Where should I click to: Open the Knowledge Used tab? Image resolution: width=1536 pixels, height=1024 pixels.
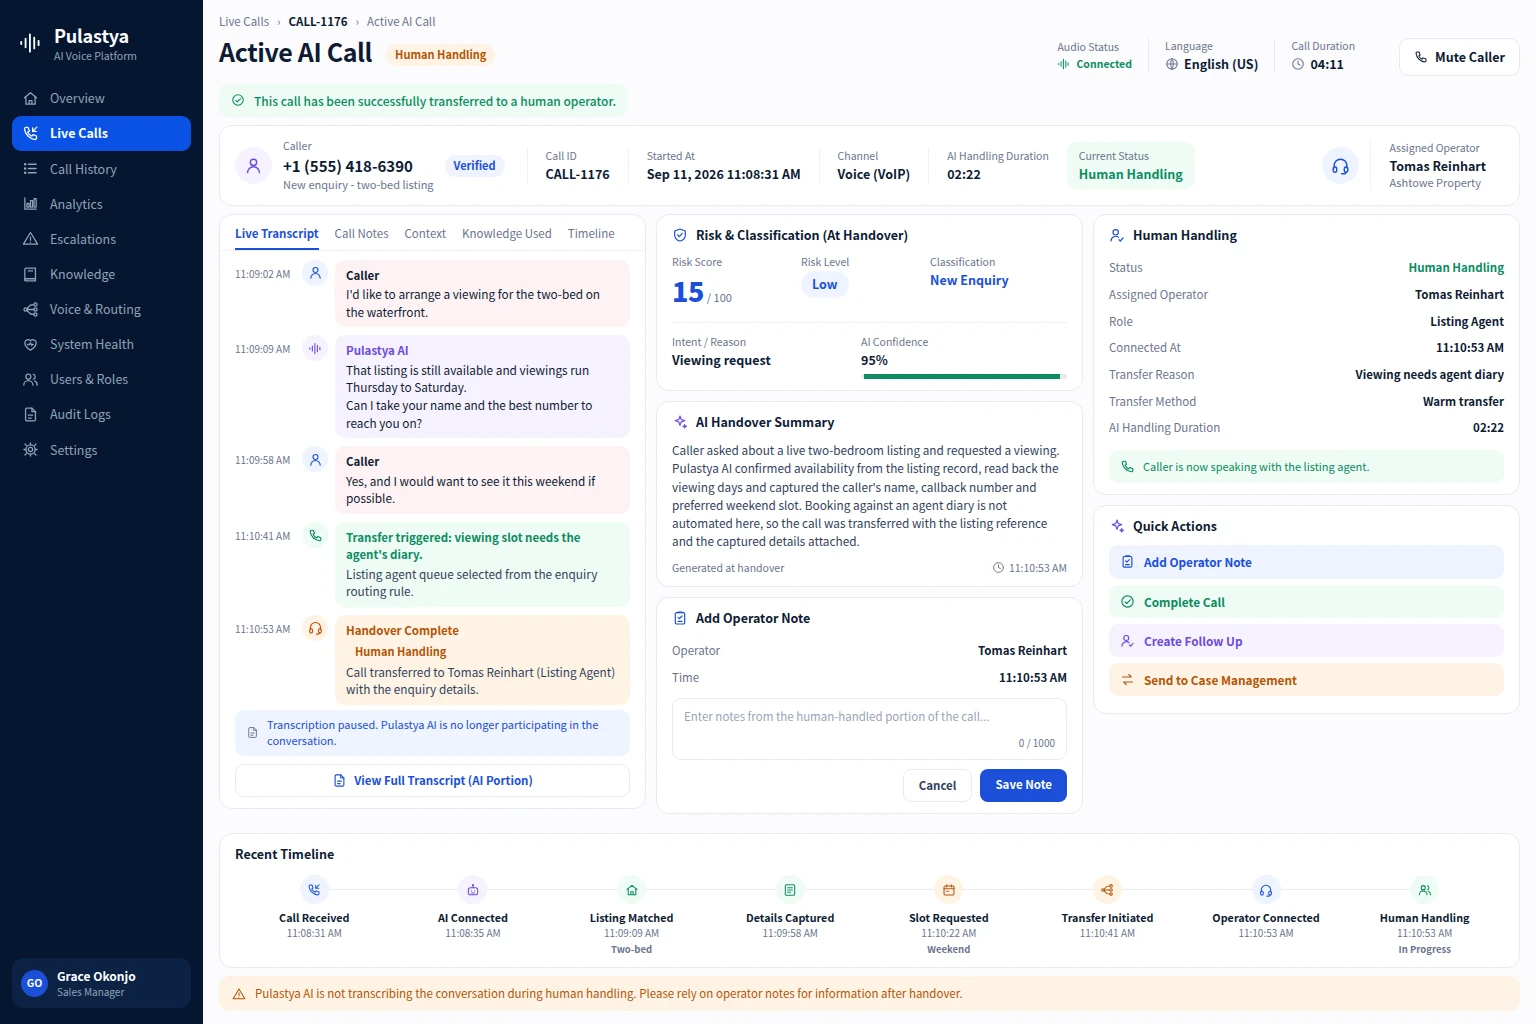[507, 234]
